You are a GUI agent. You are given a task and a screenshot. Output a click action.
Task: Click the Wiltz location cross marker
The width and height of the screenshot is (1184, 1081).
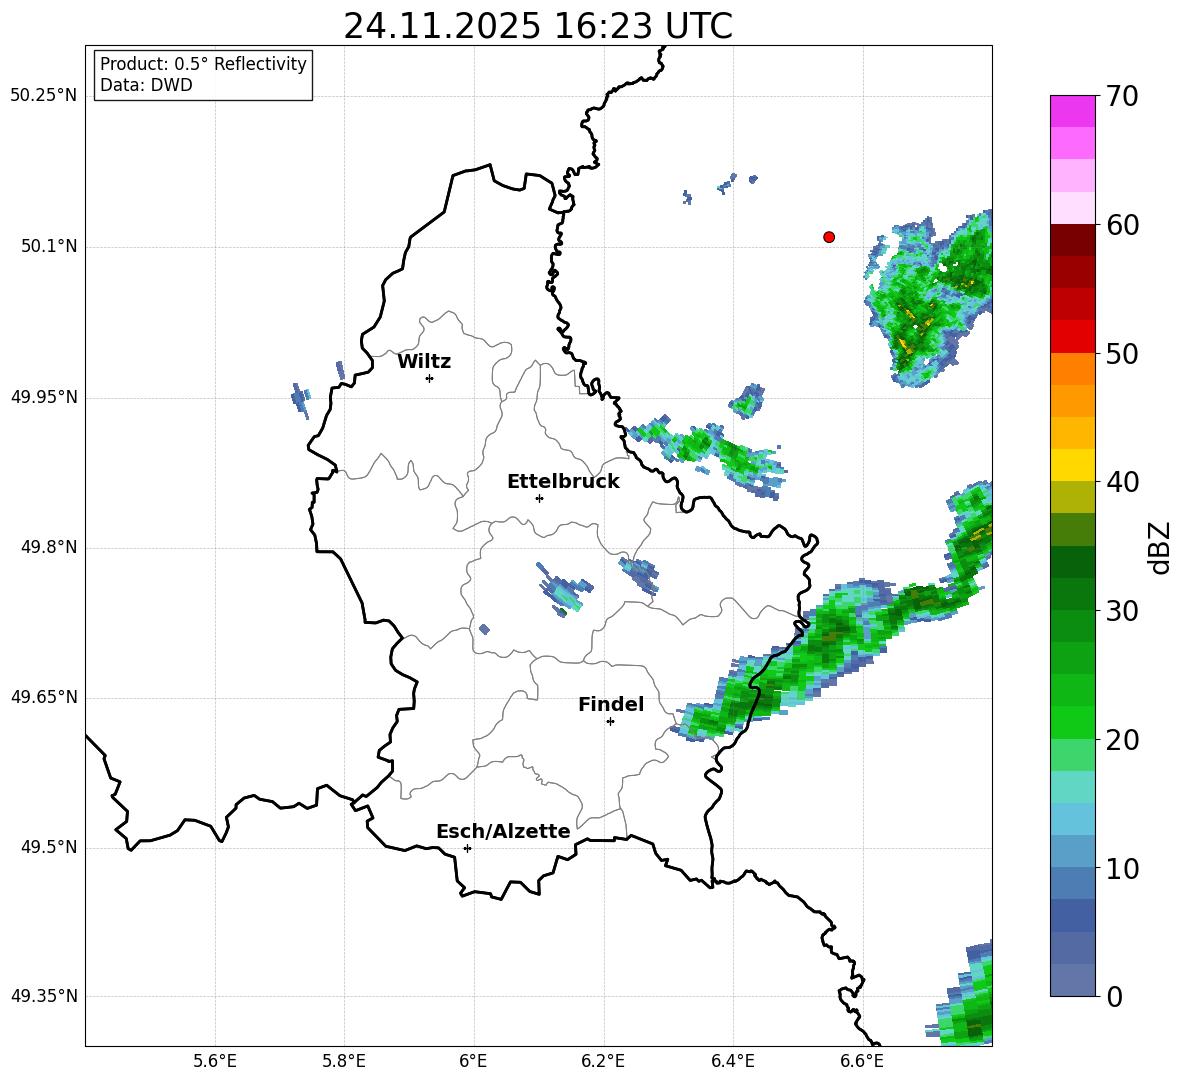429,378
